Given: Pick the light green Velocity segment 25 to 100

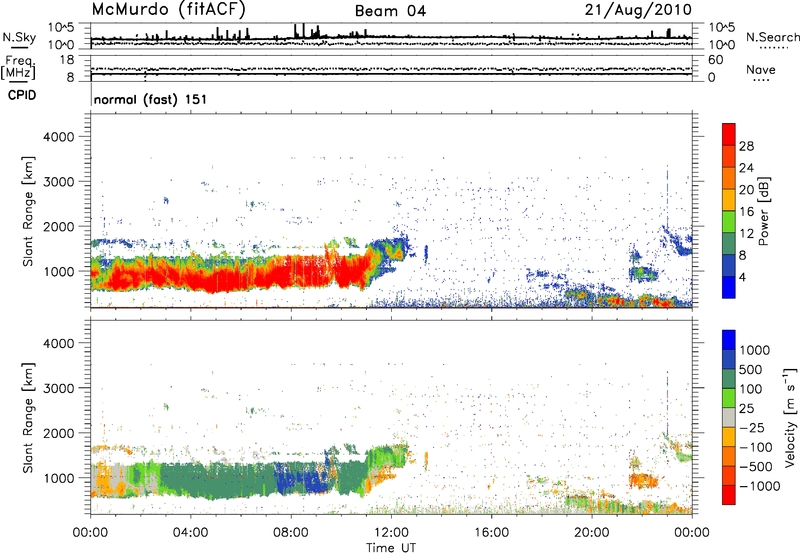Looking at the screenshot, I should (x=729, y=398).
